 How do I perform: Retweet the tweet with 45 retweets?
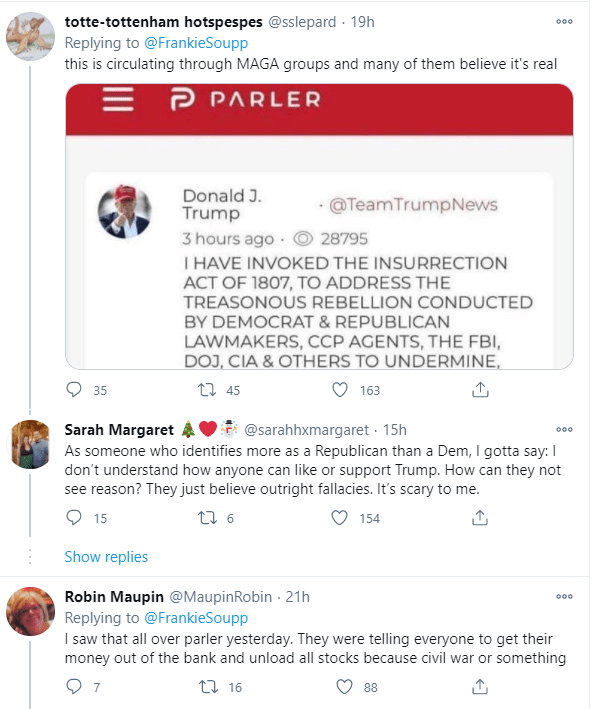coord(208,389)
